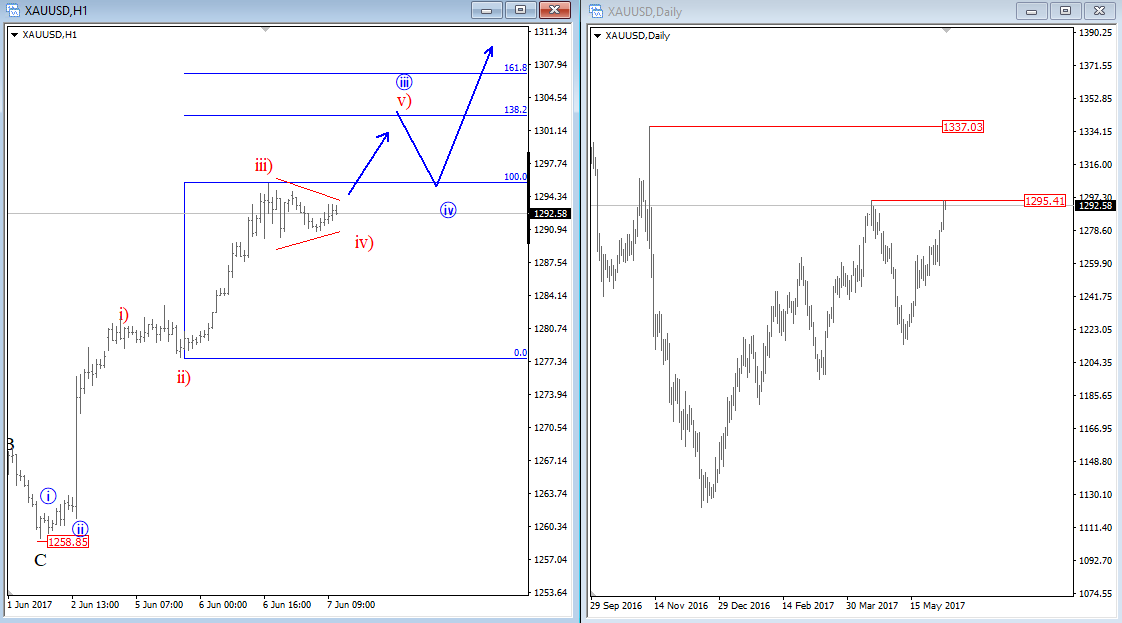This screenshot has width=1122, height=623.
Task: Close the XAUUSD,Daily chart window
Action: (x=1099, y=10)
